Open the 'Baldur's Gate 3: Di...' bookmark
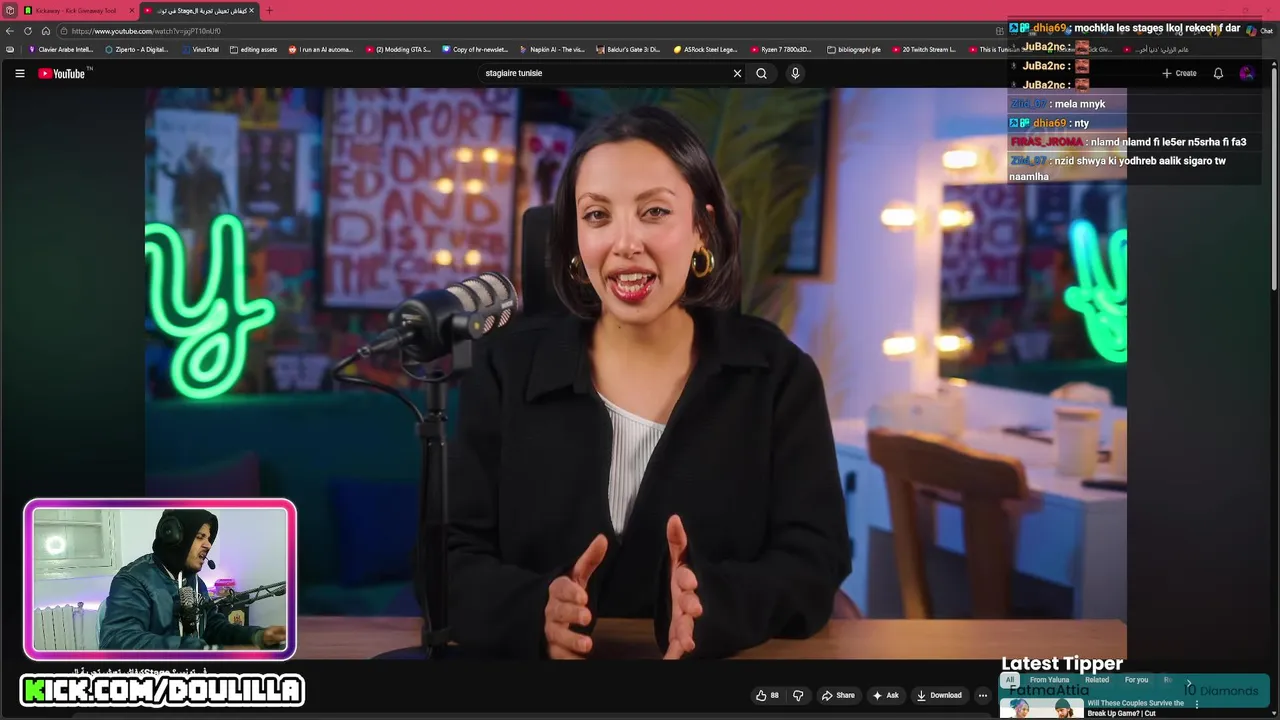1280x720 pixels. point(628,49)
